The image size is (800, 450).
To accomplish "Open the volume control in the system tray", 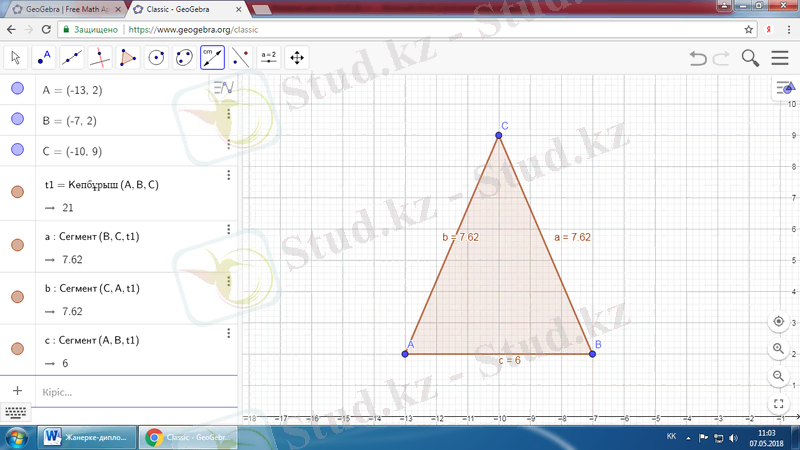I will point(734,438).
